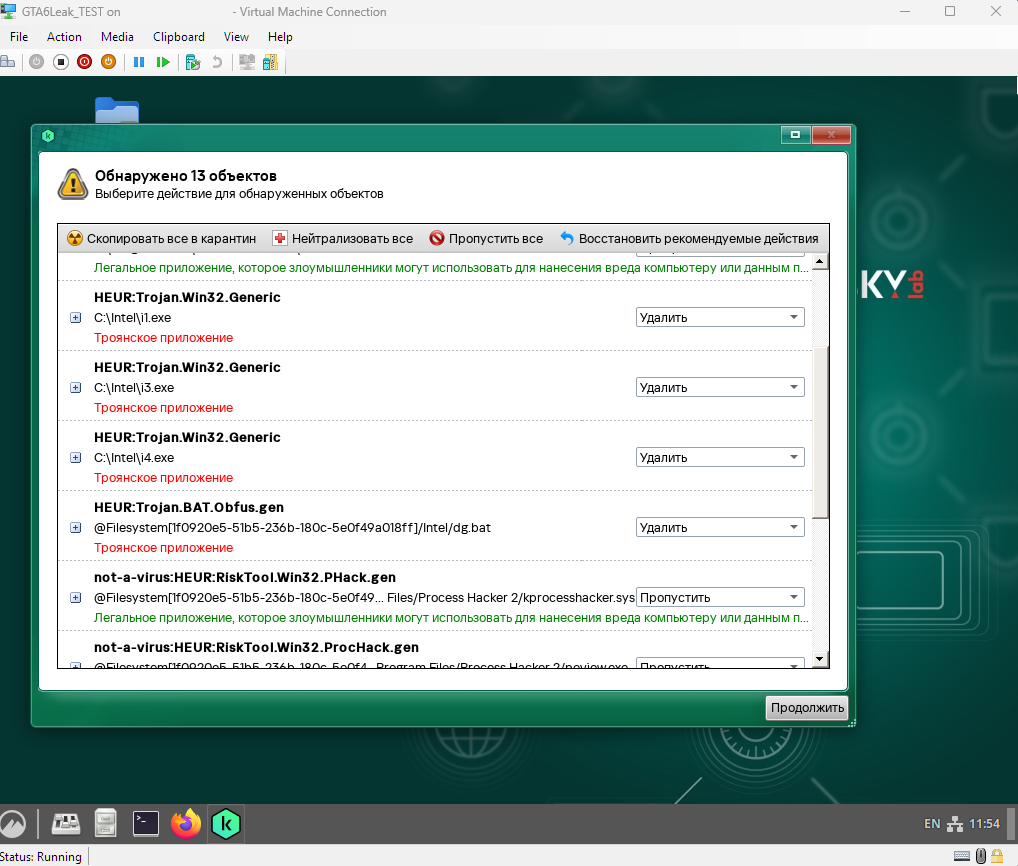Select the HEUR:Trojan.BAT.Obfus.gen heading
The height and width of the screenshot is (866, 1018).
tap(189, 507)
